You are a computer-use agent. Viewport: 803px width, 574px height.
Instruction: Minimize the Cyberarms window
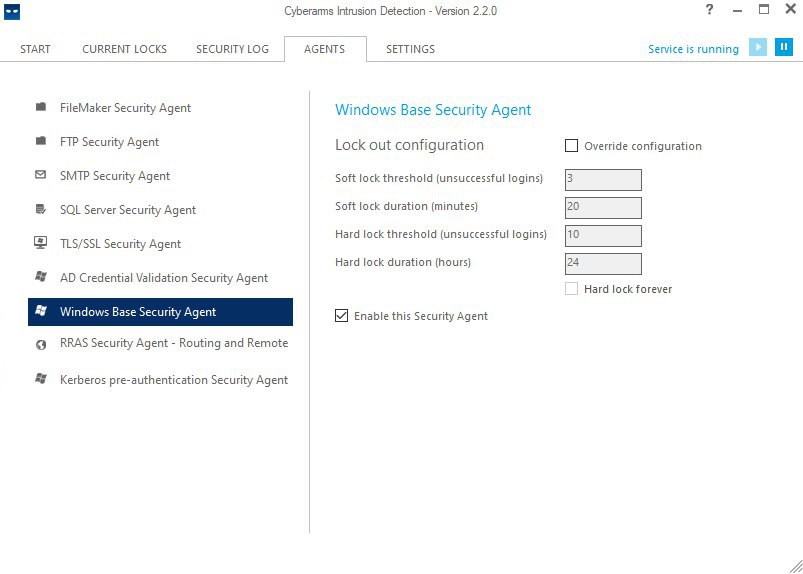coord(737,10)
